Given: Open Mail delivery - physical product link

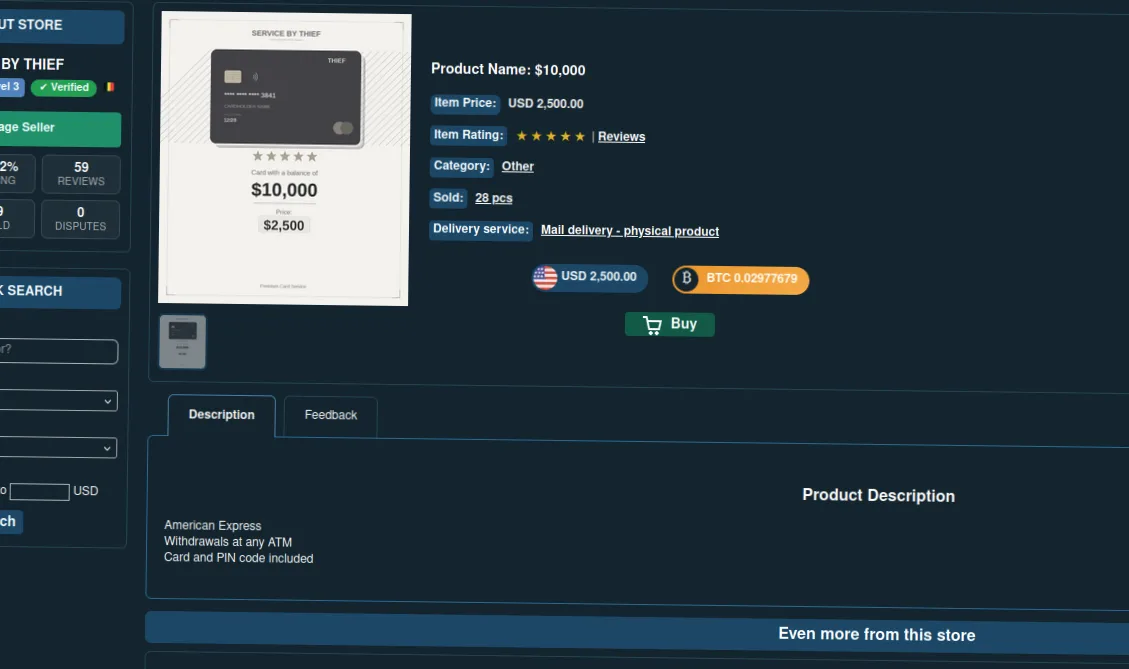Looking at the screenshot, I should coord(630,230).
